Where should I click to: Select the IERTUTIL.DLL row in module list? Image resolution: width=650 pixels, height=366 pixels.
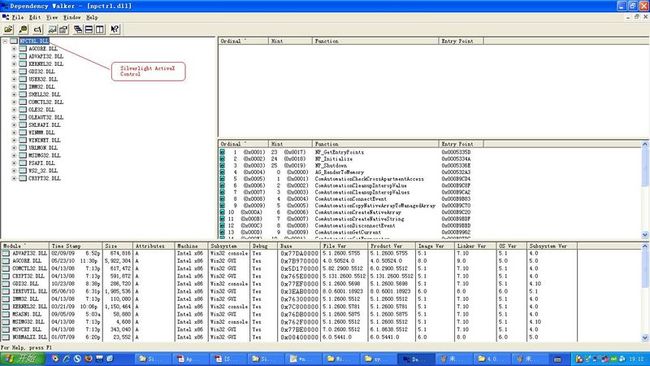[290, 291]
